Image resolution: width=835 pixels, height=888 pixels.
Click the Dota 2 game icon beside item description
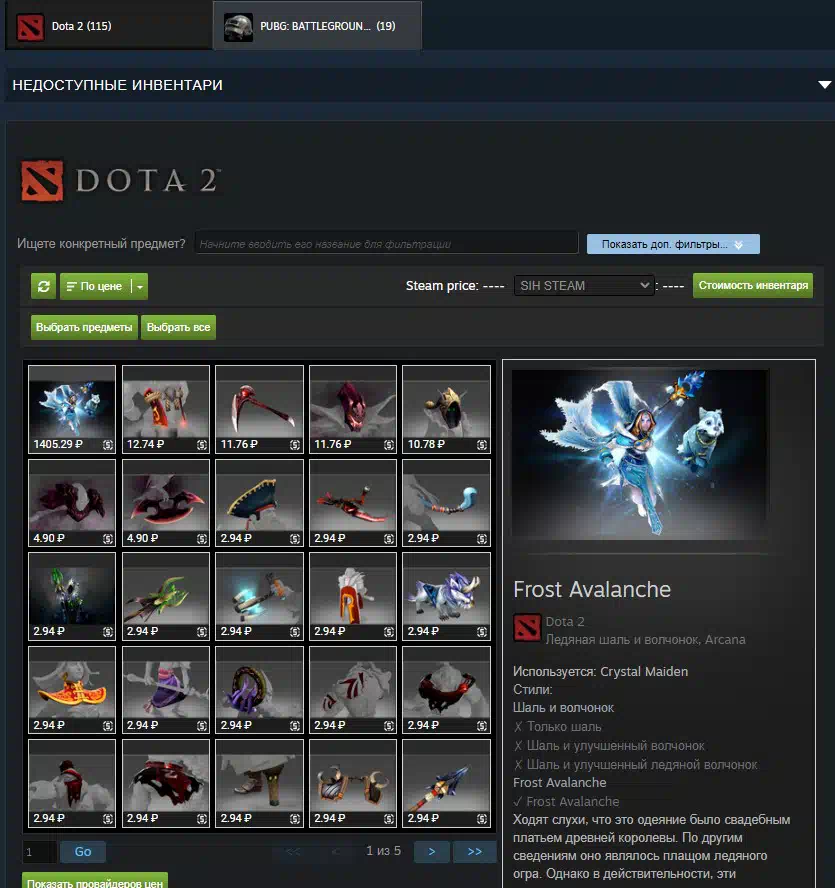point(527,627)
